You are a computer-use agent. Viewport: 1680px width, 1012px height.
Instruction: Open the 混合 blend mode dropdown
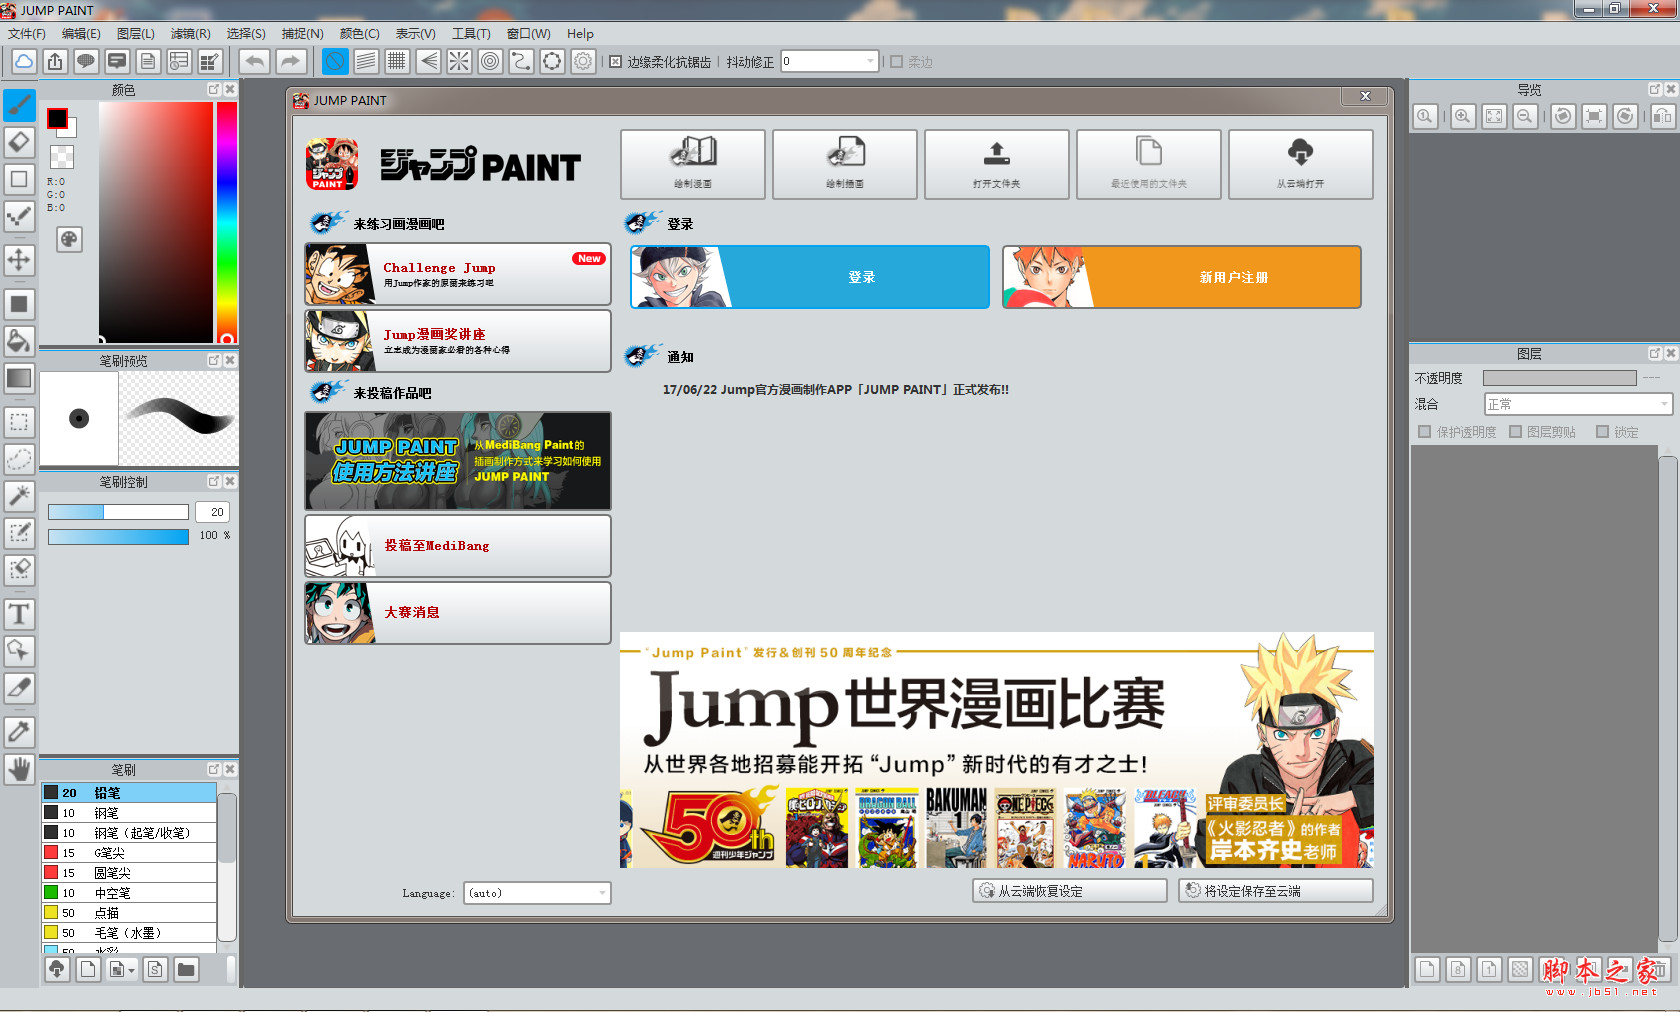coord(1578,404)
